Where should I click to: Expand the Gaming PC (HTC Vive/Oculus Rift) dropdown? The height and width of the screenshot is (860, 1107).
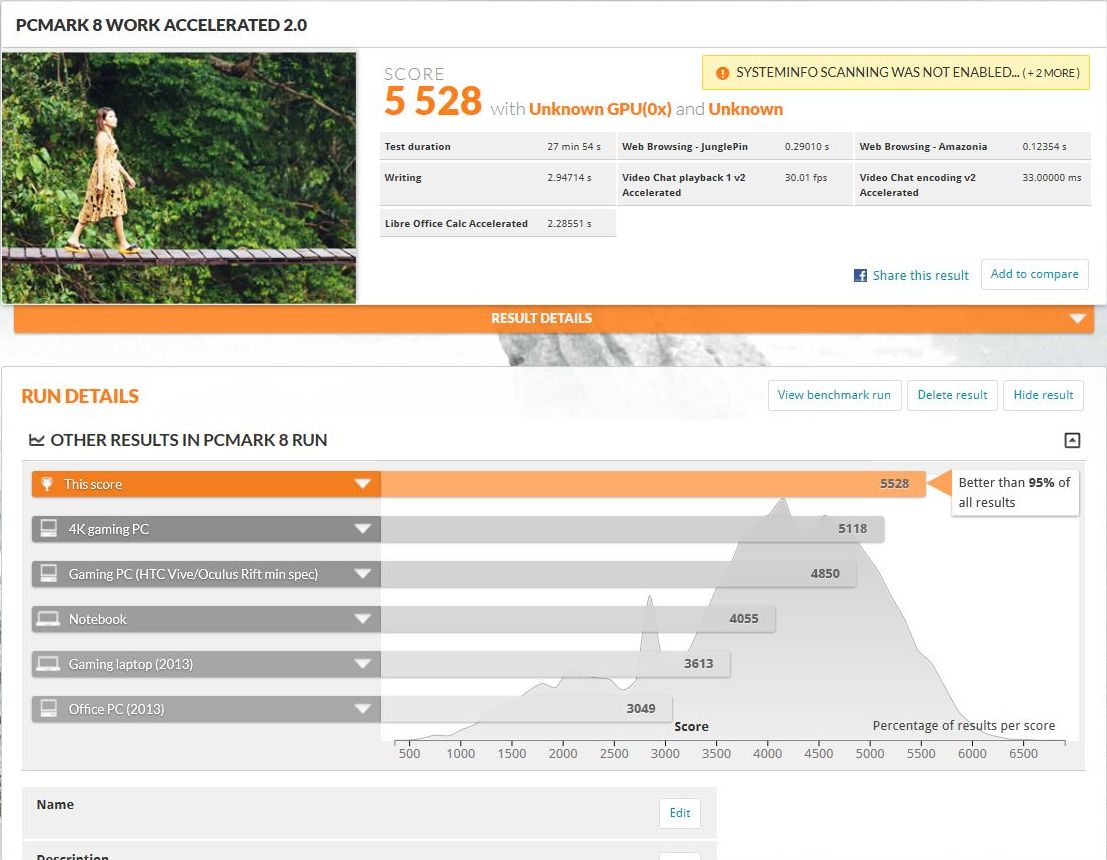tap(362, 574)
